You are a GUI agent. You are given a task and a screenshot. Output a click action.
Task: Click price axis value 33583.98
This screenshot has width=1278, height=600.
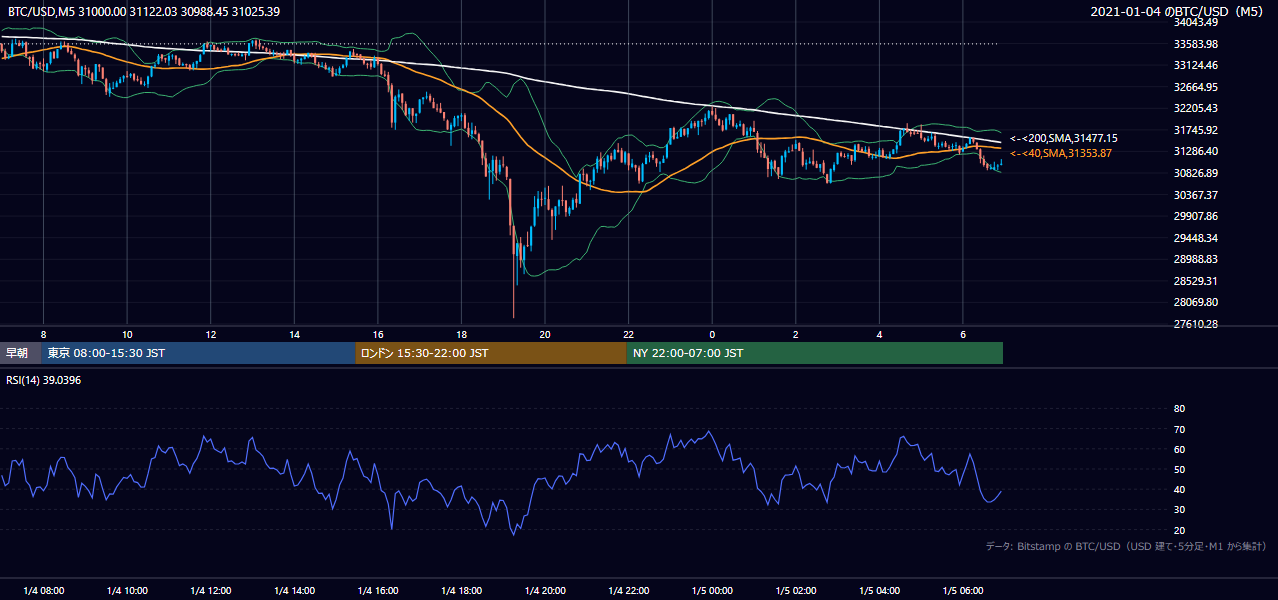tap(1195, 44)
